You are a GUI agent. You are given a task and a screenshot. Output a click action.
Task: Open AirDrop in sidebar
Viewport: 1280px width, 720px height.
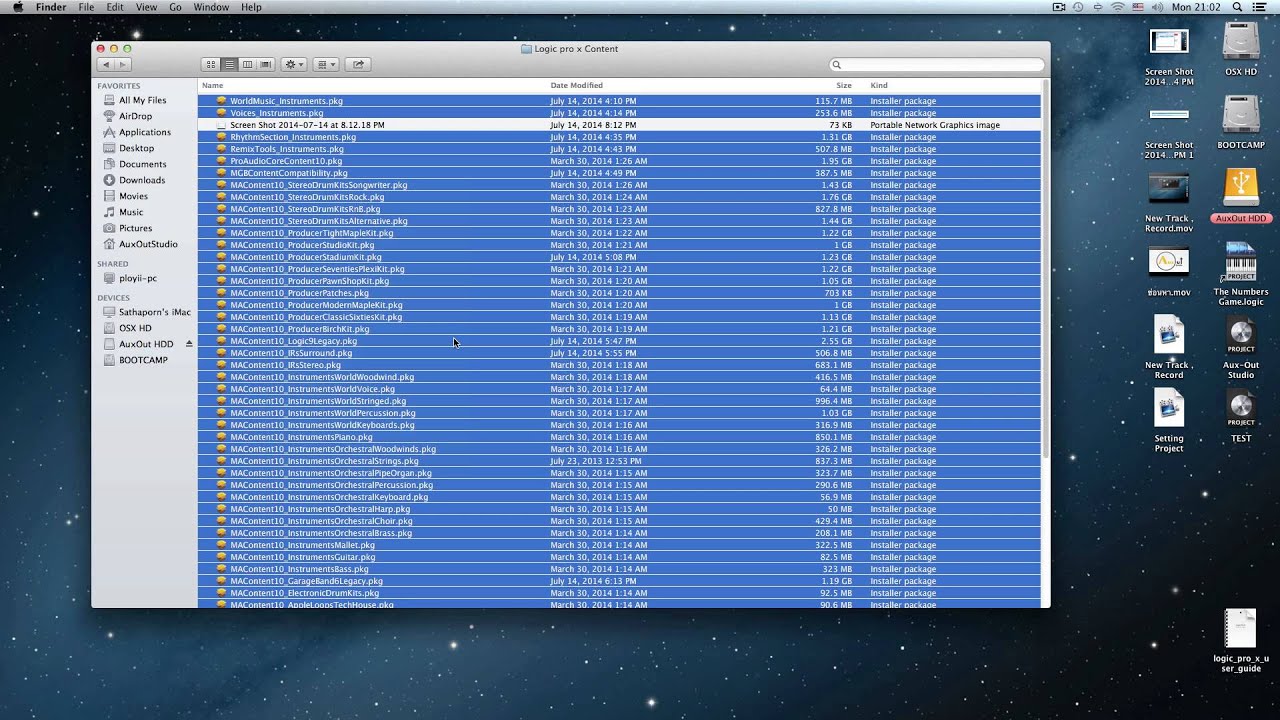point(136,116)
